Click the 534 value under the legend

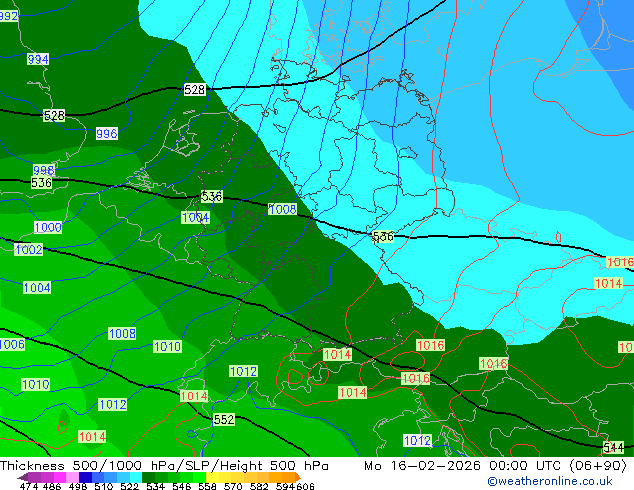click(x=155, y=486)
